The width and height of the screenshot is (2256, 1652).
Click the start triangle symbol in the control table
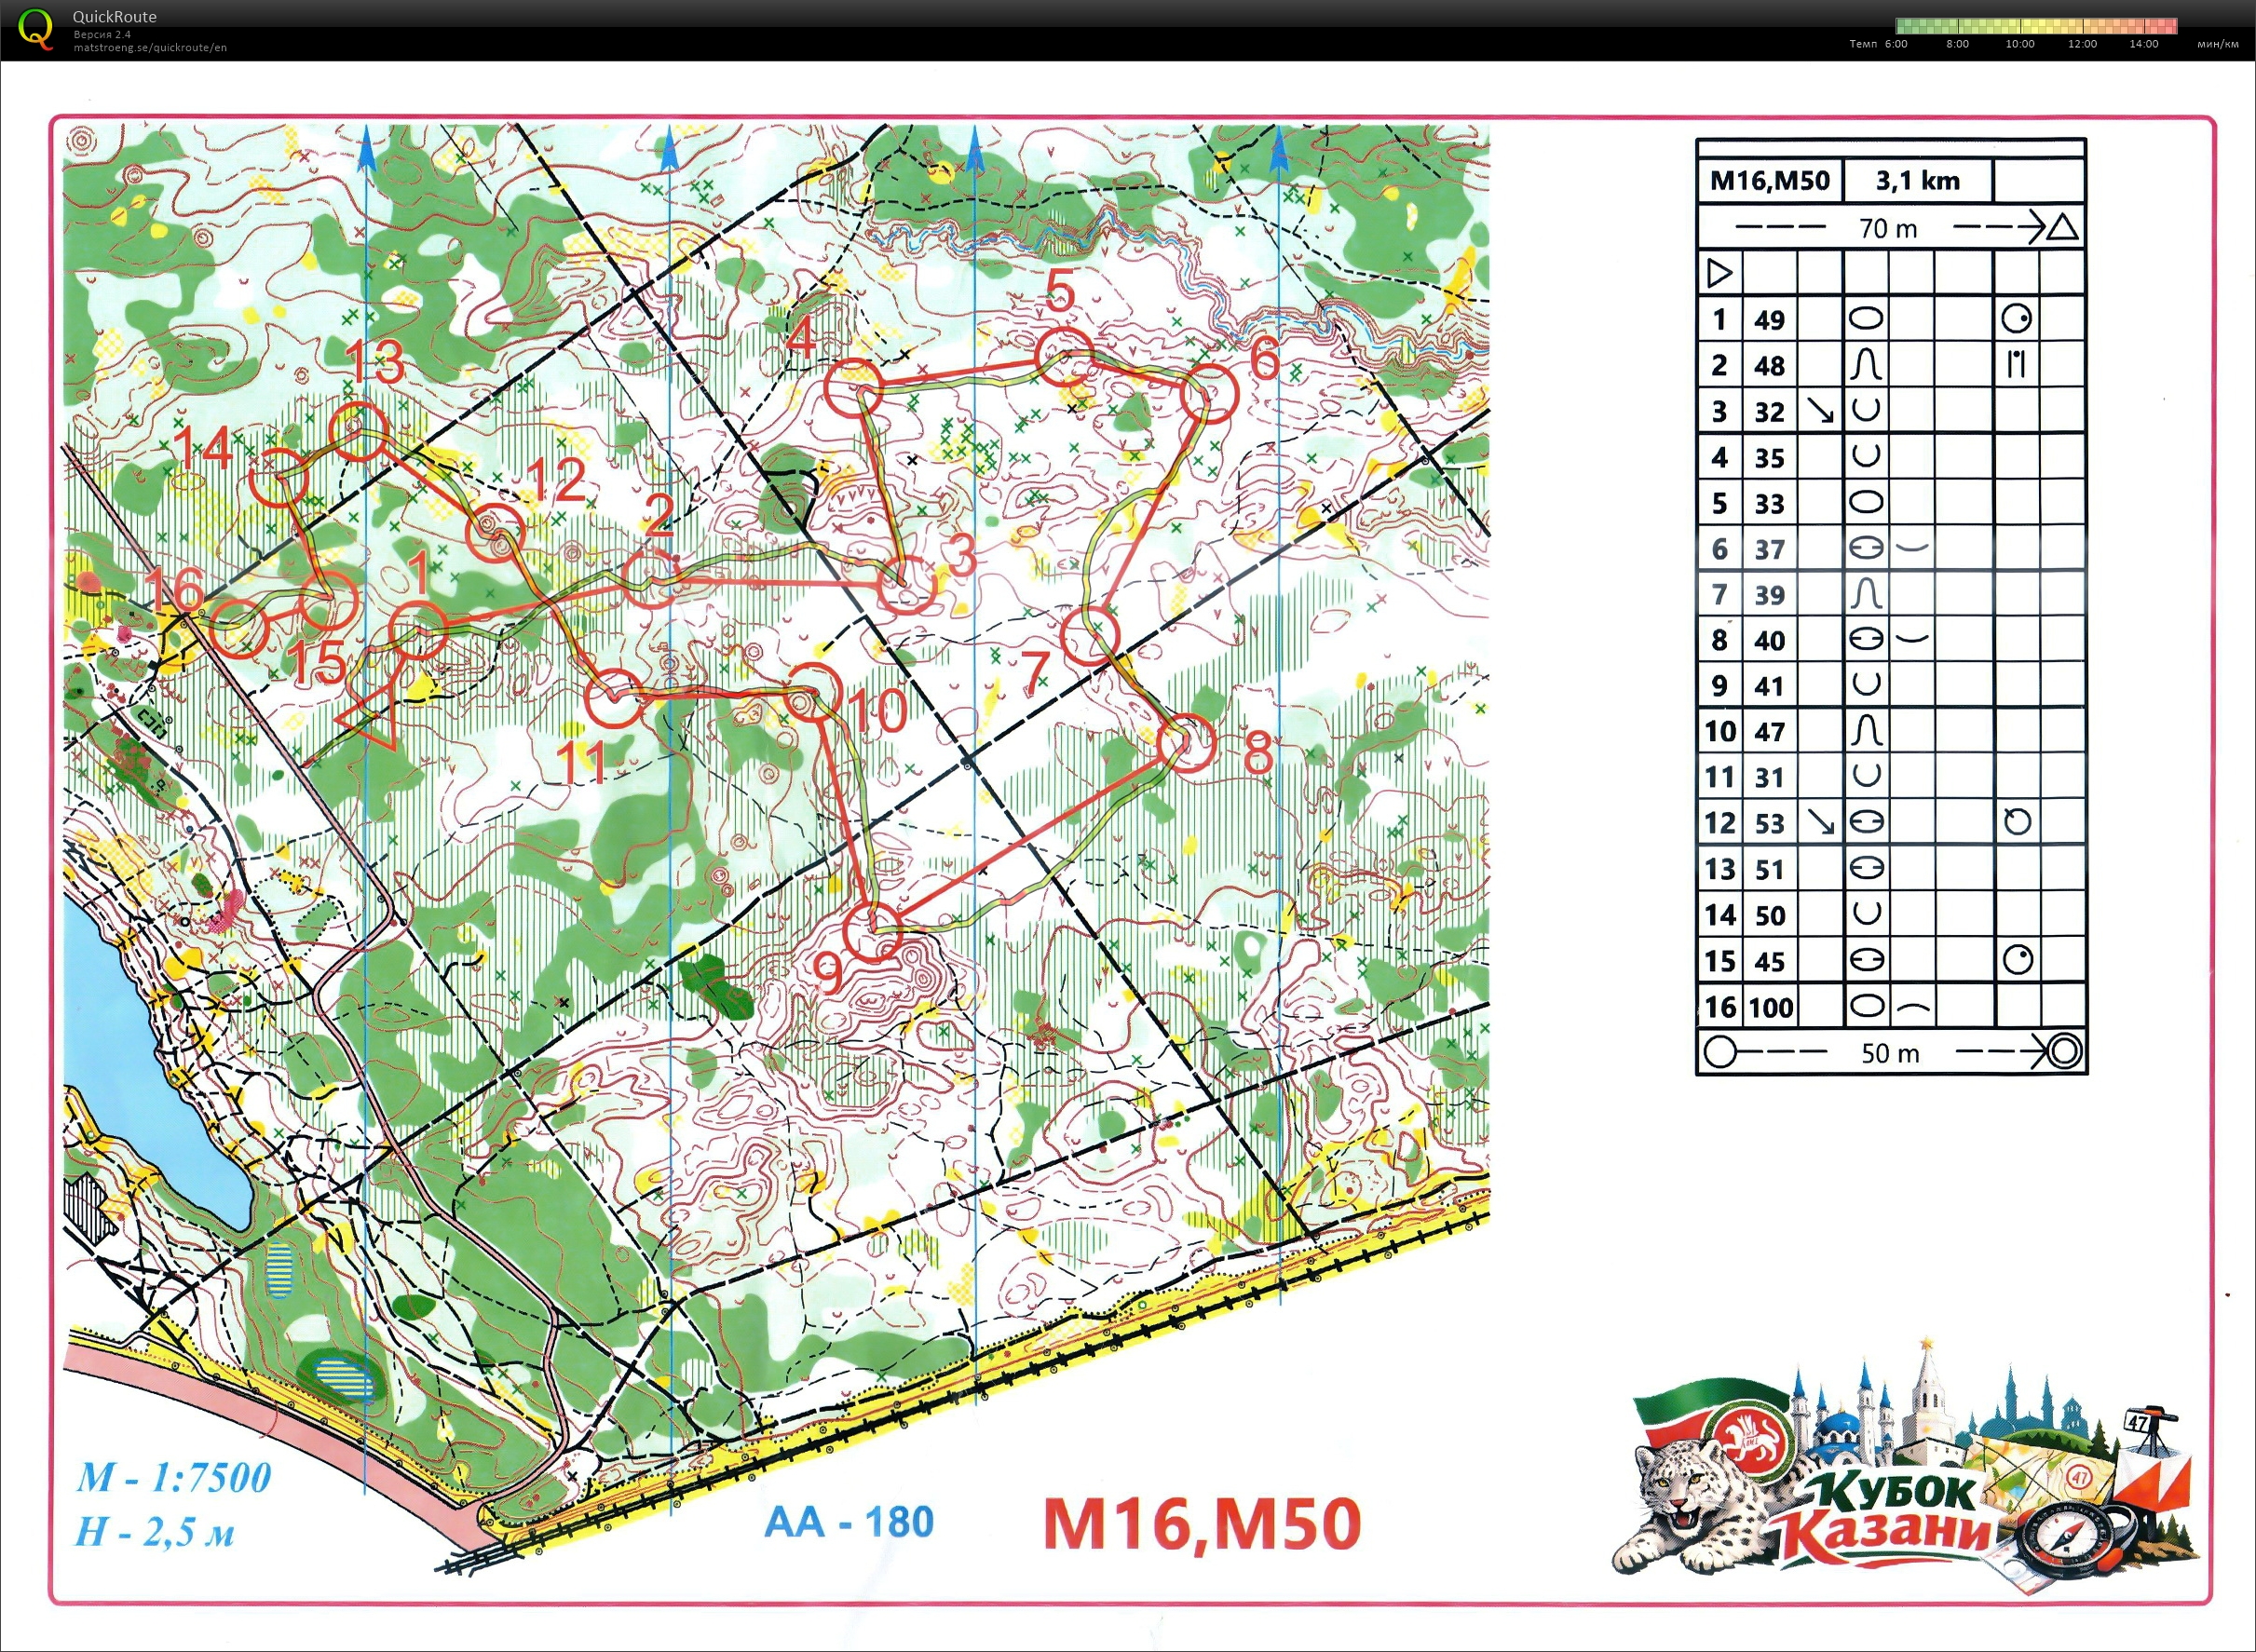pyautogui.click(x=1719, y=273)
